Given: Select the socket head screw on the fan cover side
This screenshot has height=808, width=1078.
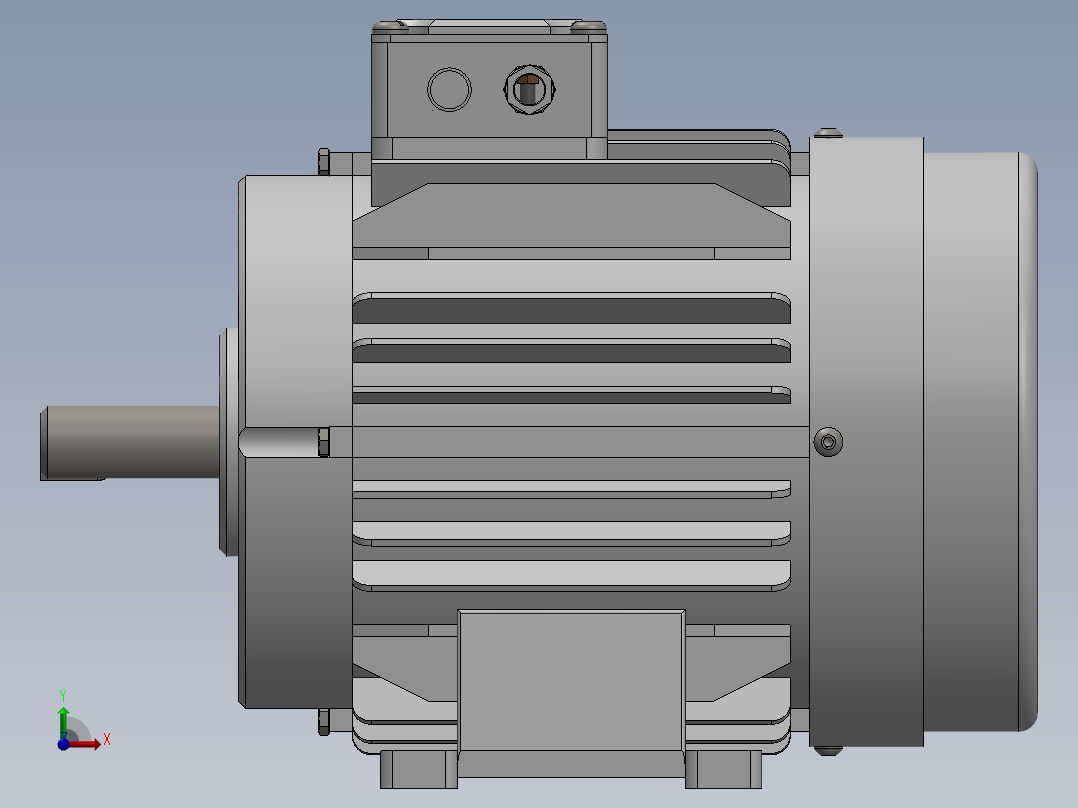Looking at the screenshot, I should pyautogui.click(x=828, y=442).
